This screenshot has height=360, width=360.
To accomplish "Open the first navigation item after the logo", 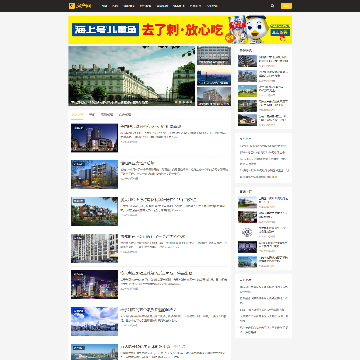I will (x=104, y=6).
